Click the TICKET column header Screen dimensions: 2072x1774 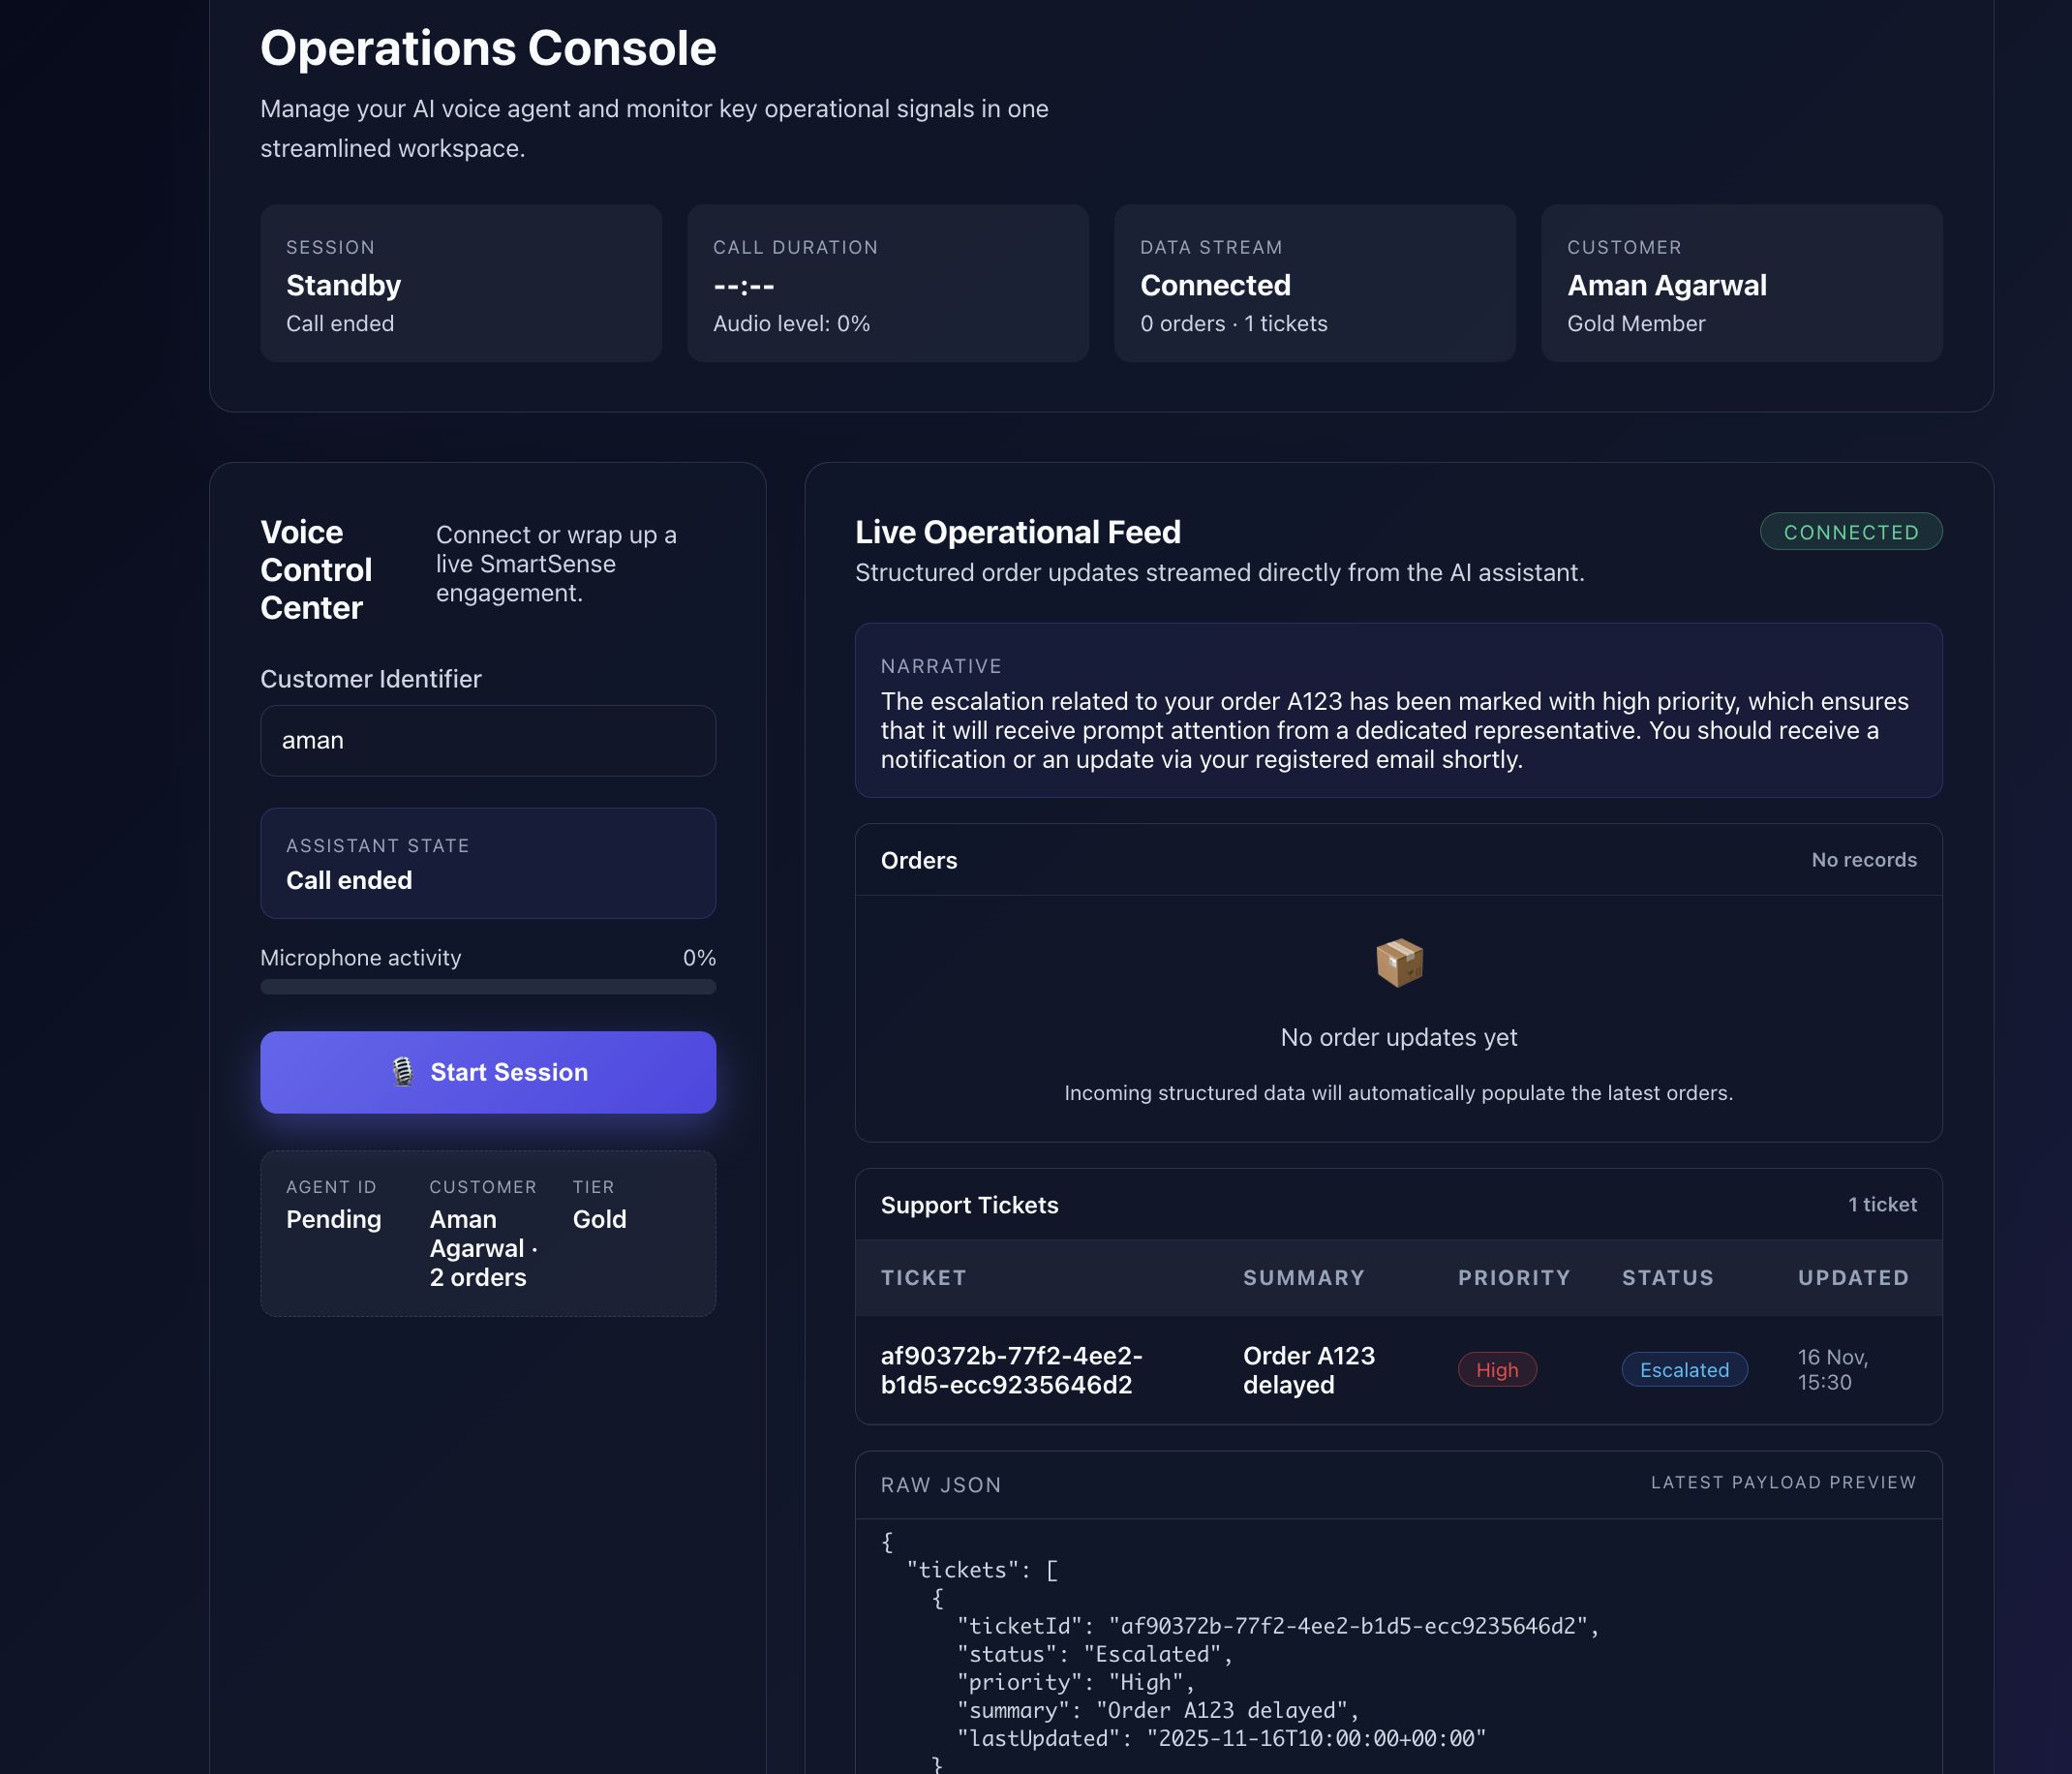click(923, 1278)
